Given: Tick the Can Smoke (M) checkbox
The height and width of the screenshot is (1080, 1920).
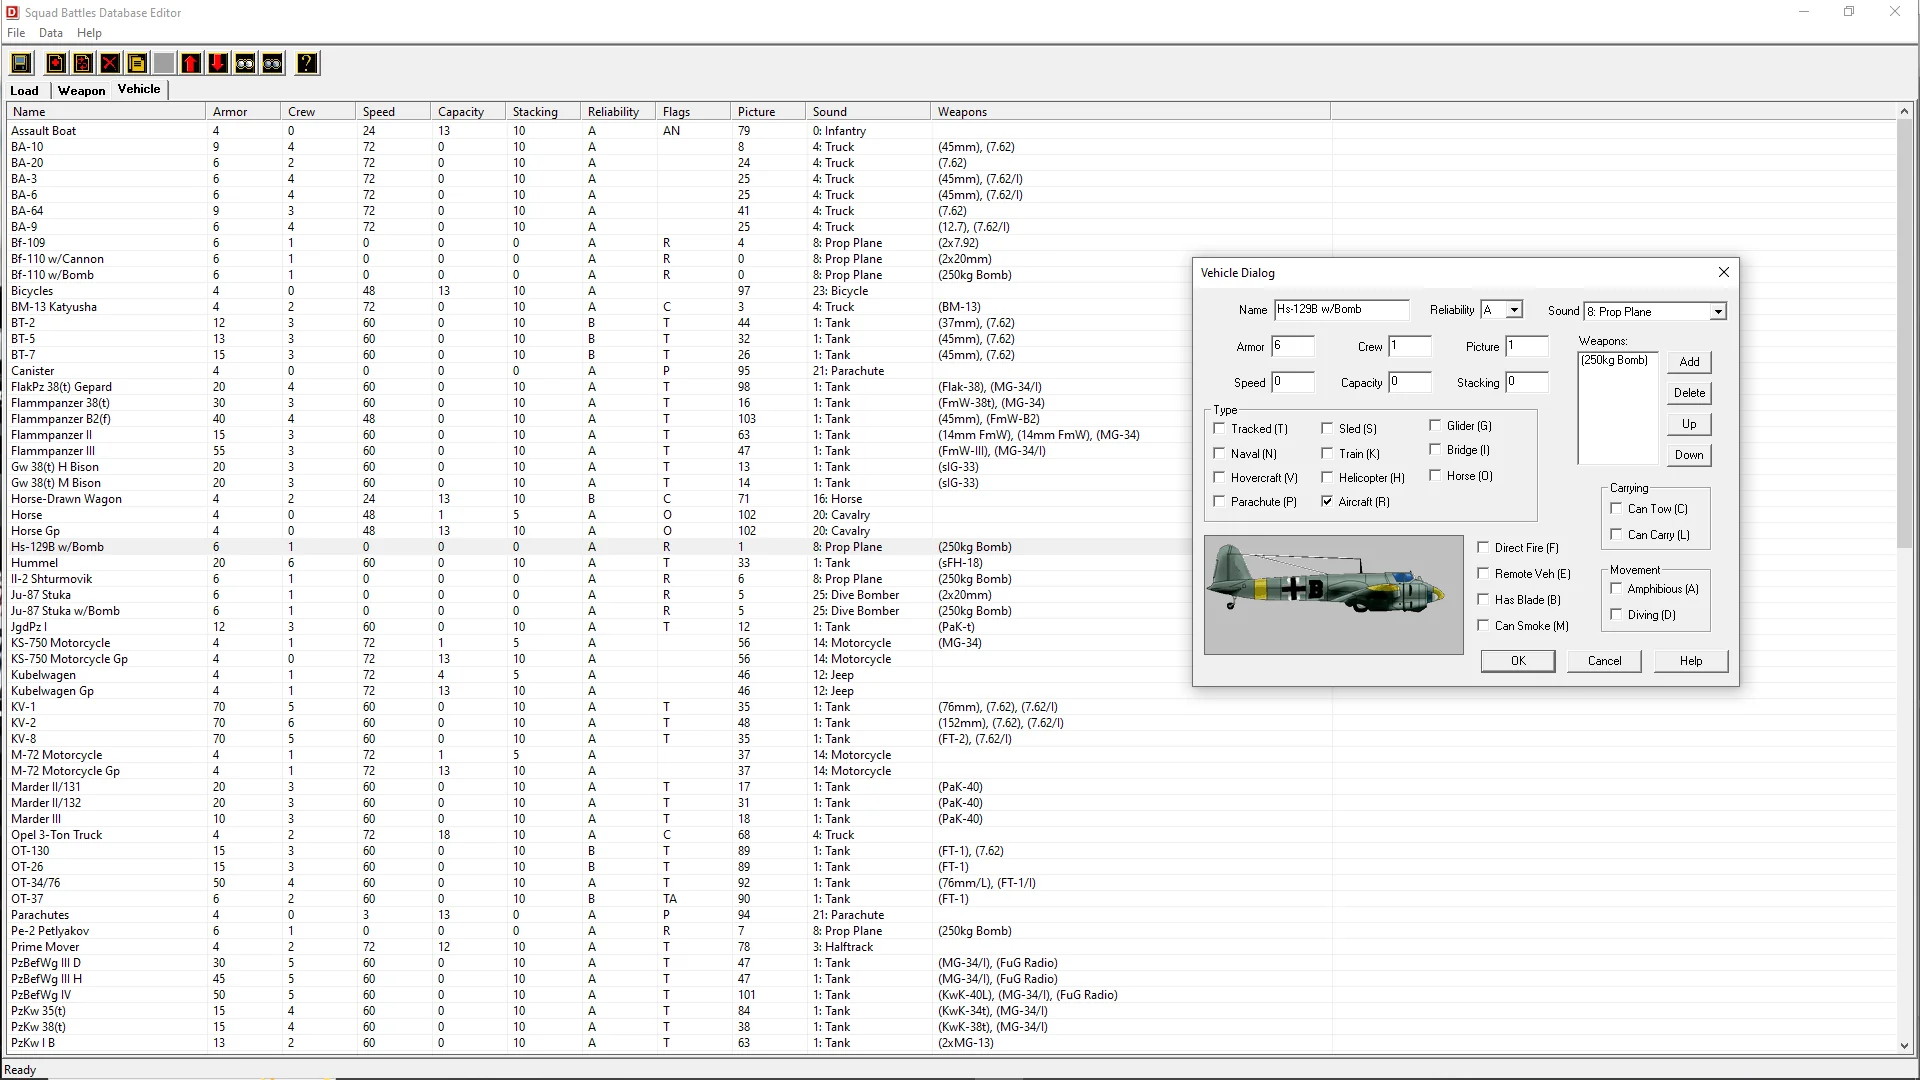Looking at the screenshot, I should coord(1483,625).
